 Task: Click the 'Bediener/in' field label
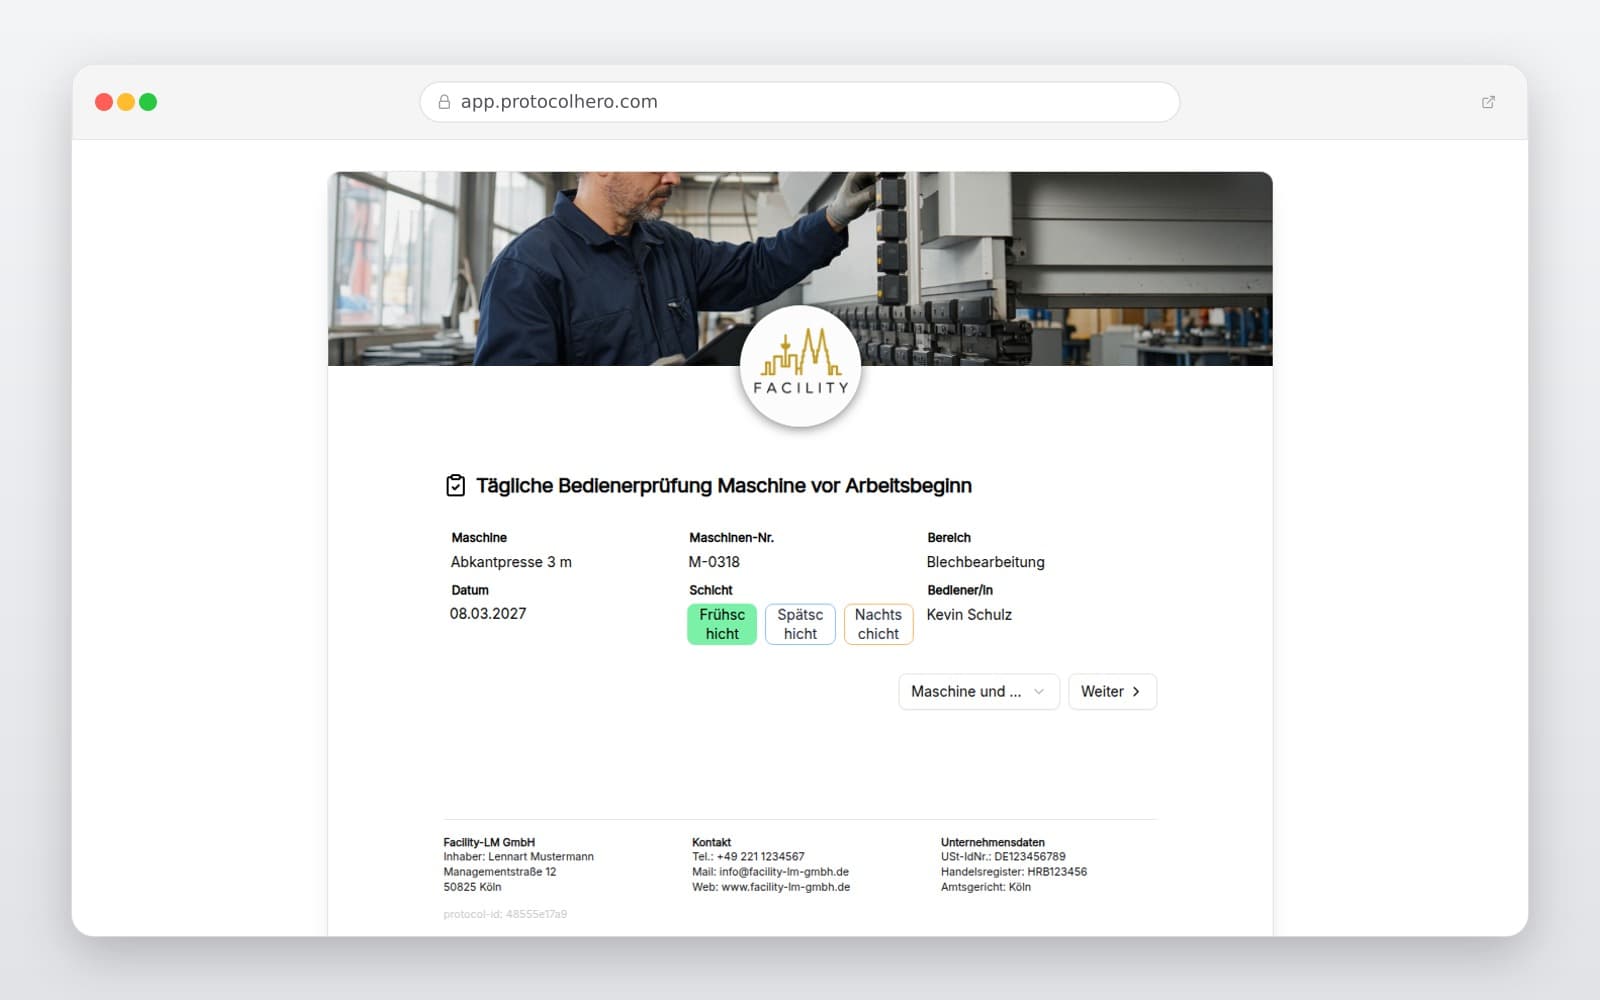[960, 590]
